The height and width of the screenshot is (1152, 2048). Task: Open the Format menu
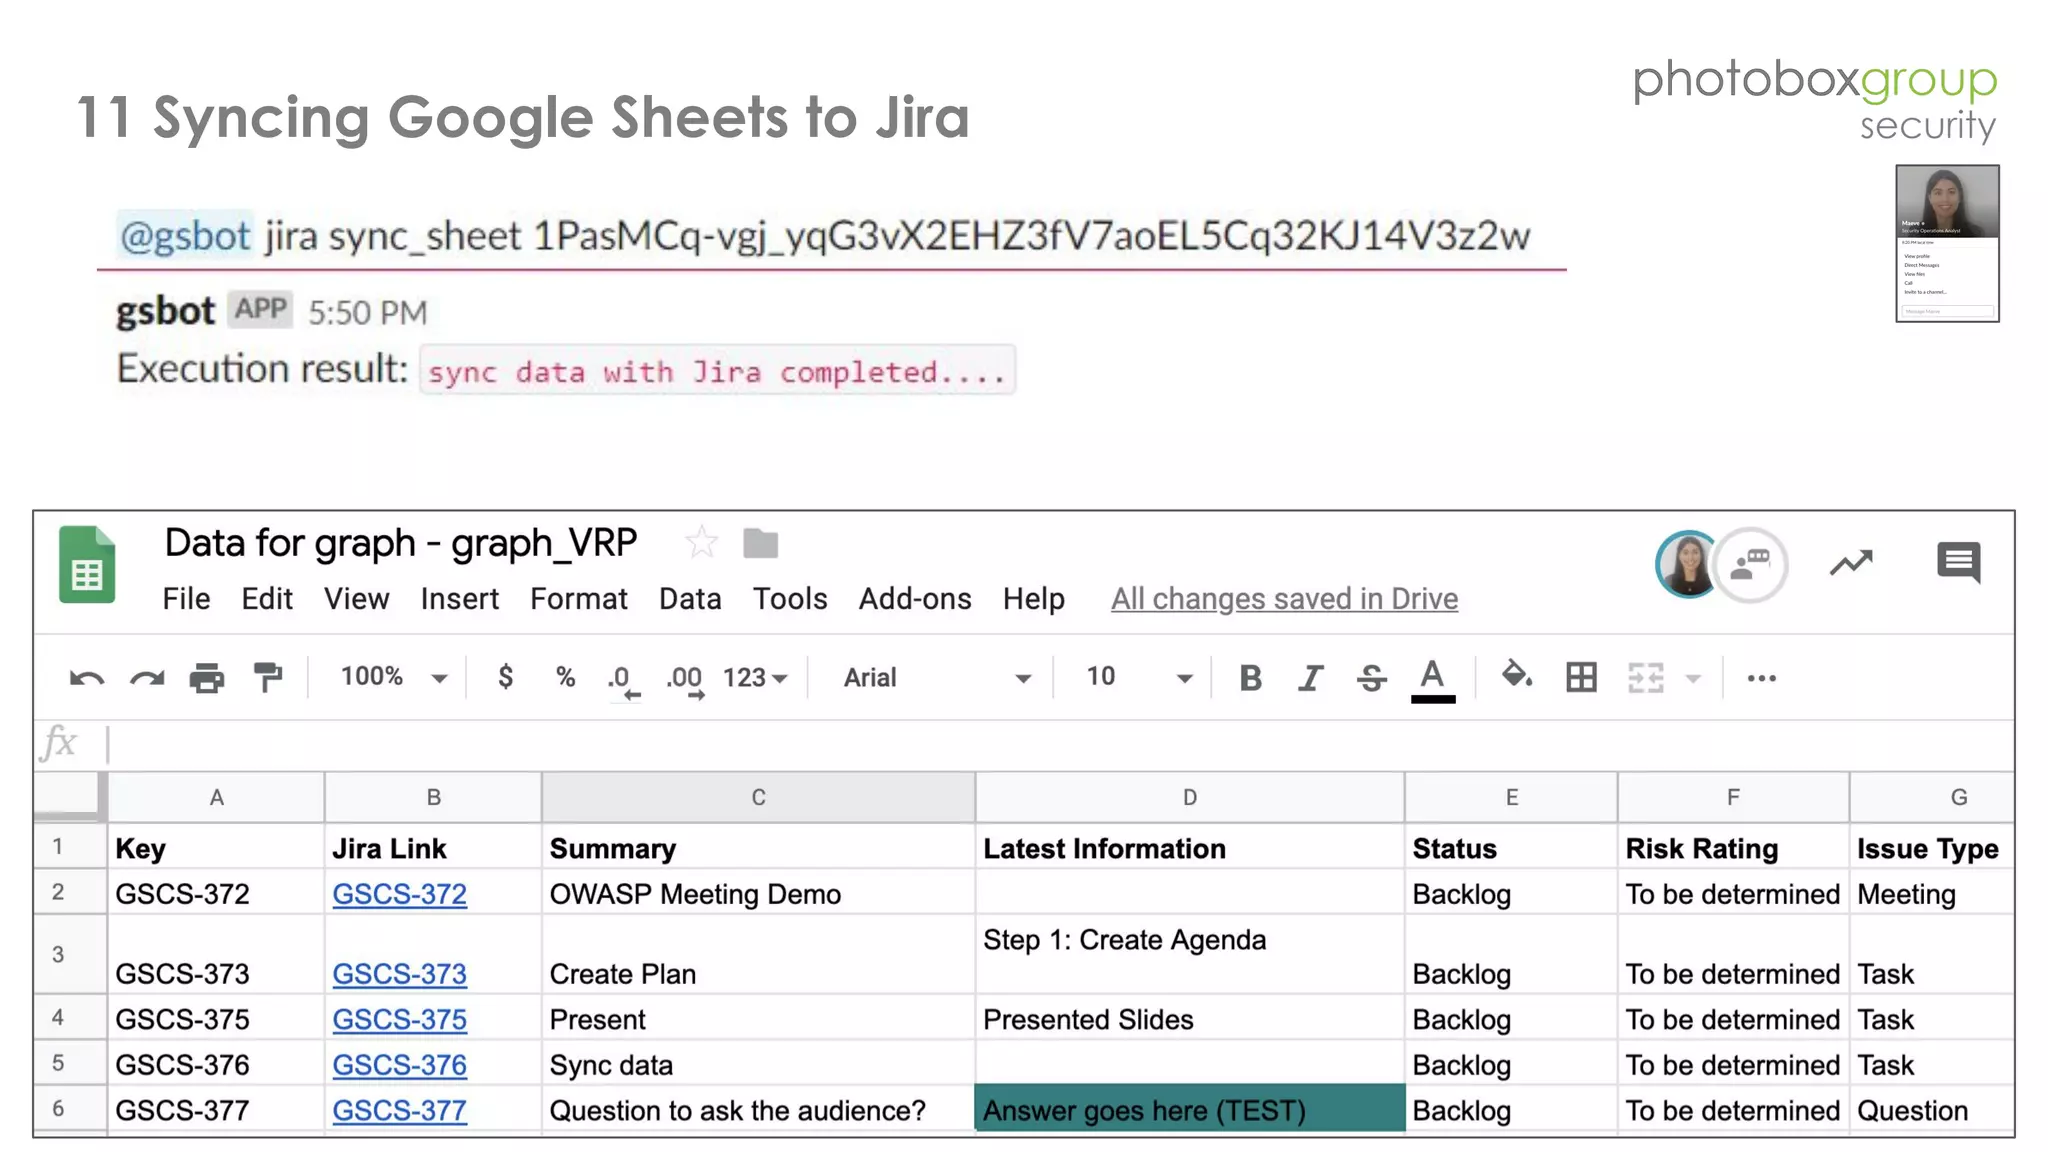tap(579, 598)
